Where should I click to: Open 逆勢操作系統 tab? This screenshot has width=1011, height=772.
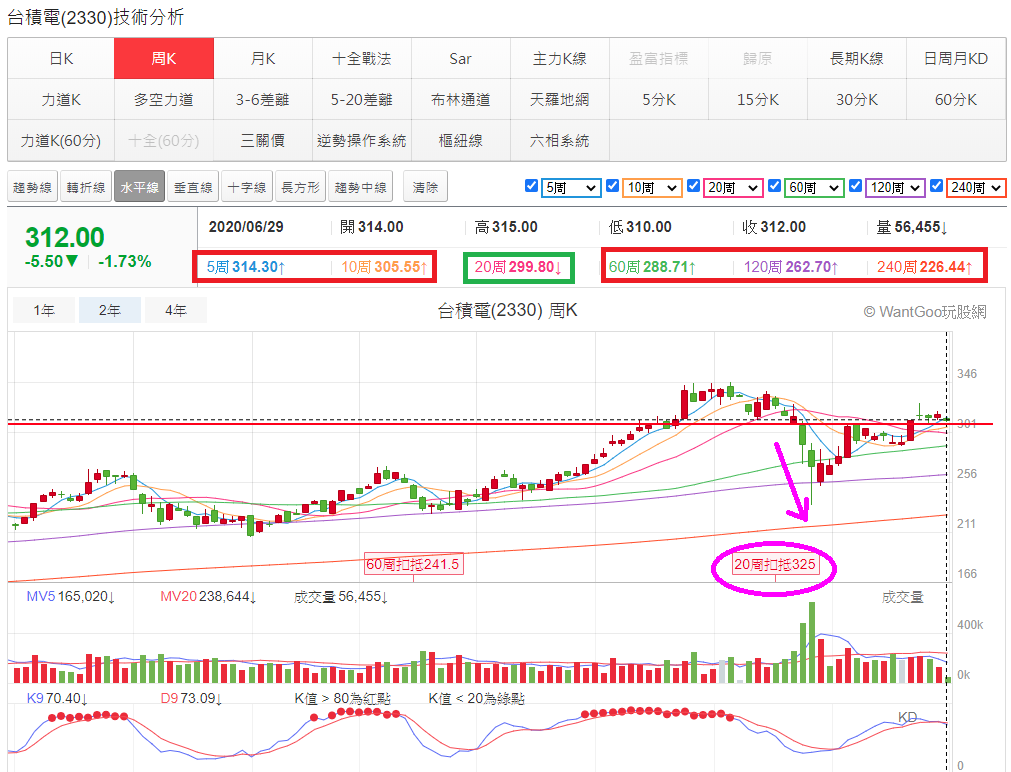tap(362, 141)
